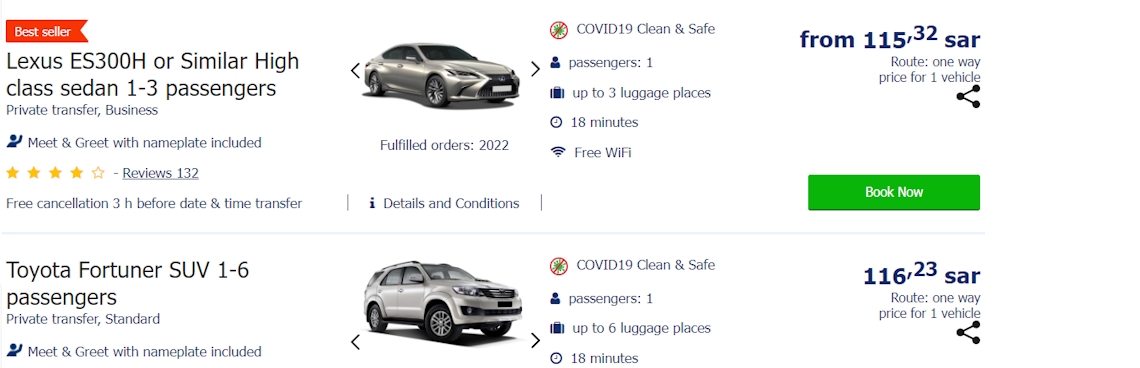
Task: Open the Lexus ES300H or Similar title
Action: click(153, 75)
